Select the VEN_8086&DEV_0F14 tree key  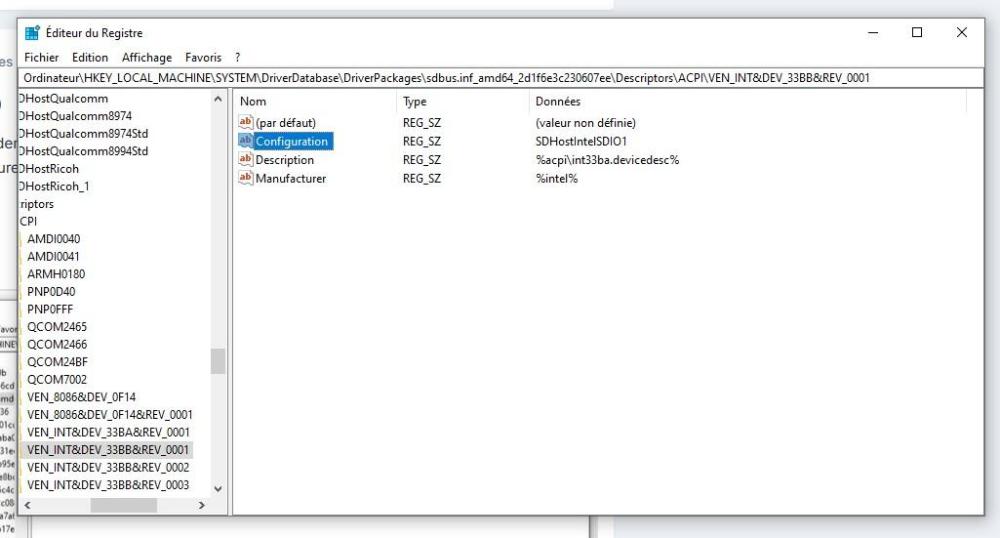[81, 397]
